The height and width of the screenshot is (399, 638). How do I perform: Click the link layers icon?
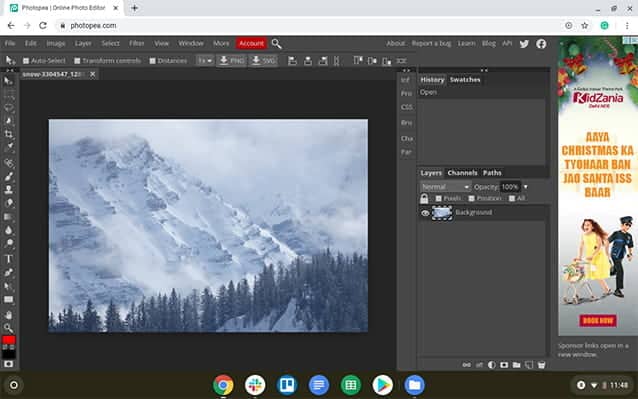pos(467,365)
